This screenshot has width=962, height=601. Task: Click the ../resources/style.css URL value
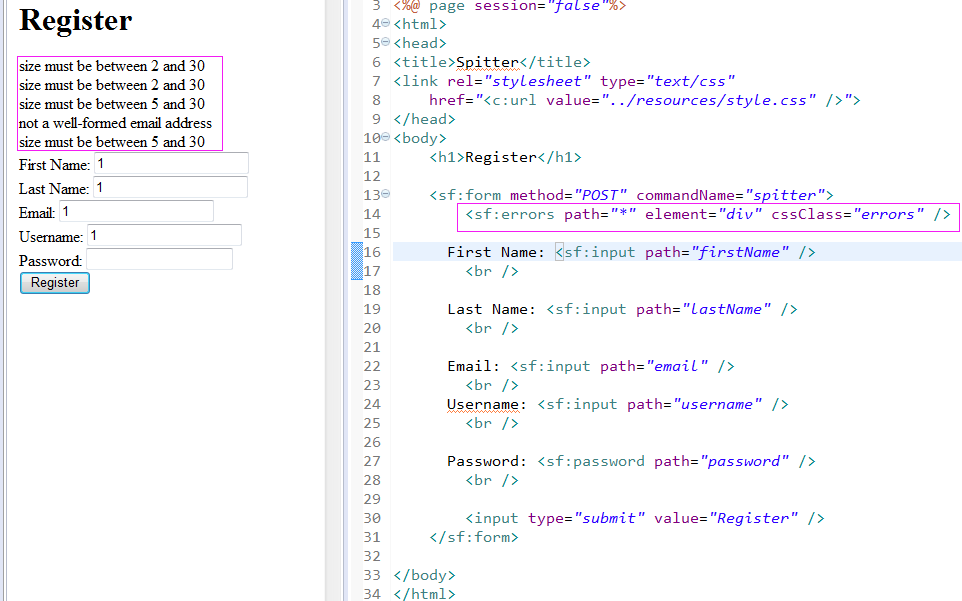(x=709, y=100)
